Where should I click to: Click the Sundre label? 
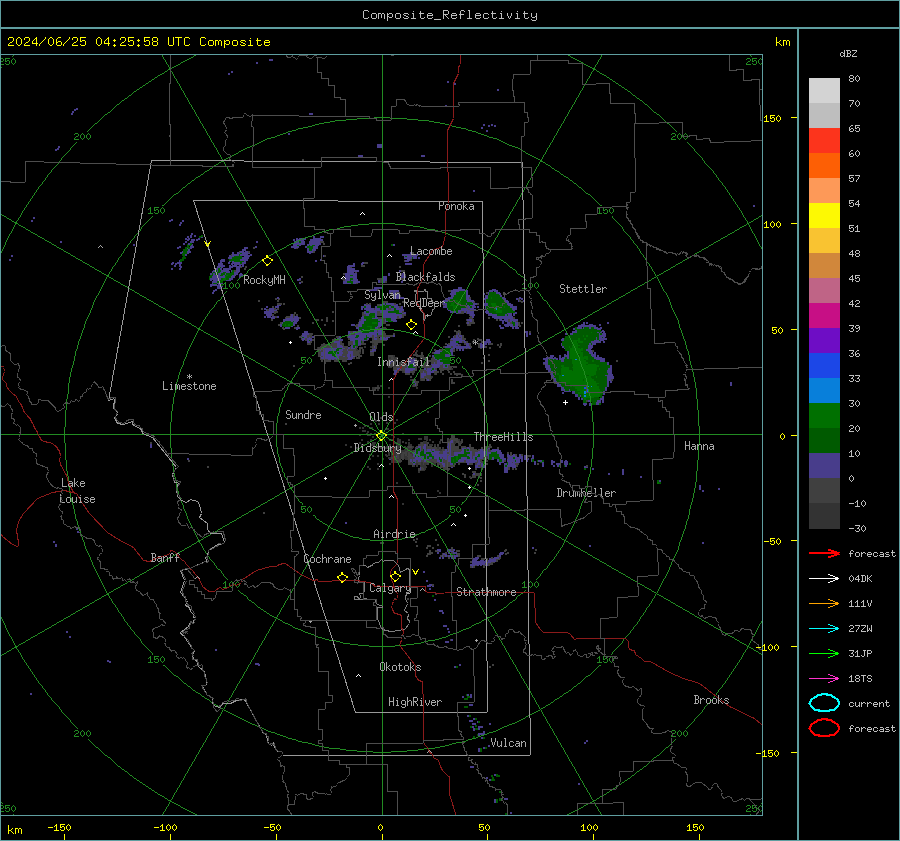tap(303, 414)
